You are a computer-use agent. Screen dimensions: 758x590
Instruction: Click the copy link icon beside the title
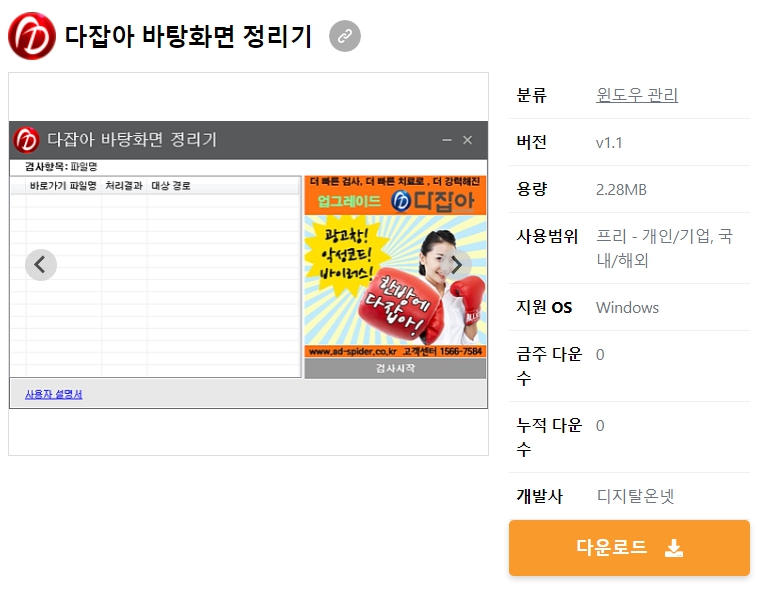point(345,36)
